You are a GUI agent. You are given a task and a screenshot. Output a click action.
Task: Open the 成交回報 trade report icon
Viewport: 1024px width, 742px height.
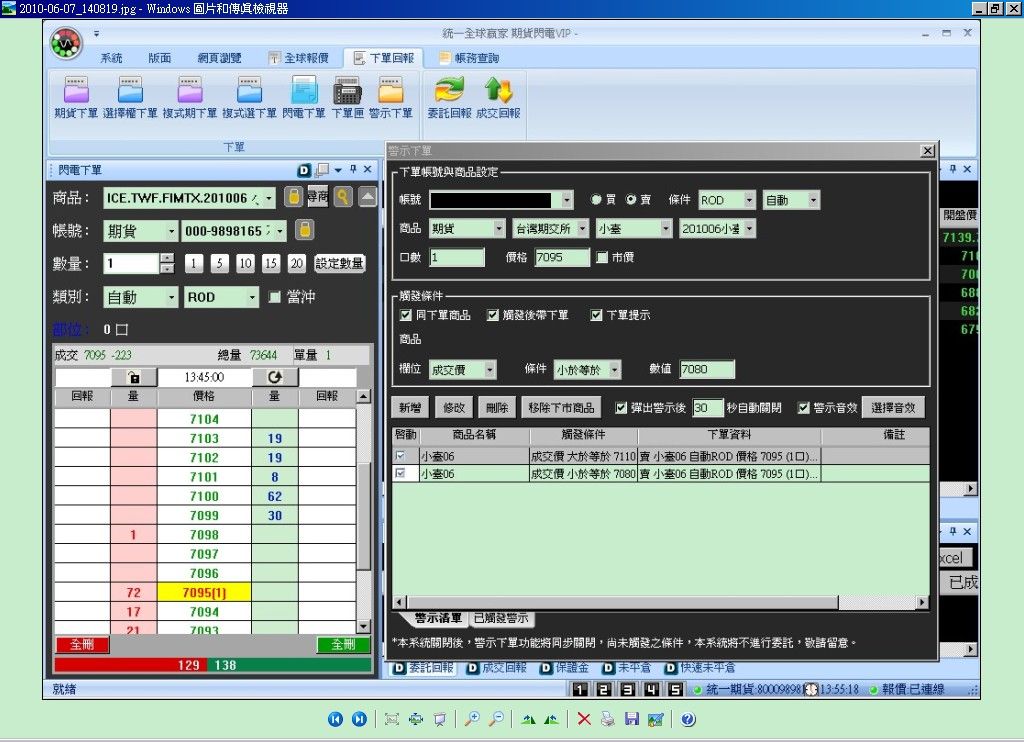pos(498,97)
